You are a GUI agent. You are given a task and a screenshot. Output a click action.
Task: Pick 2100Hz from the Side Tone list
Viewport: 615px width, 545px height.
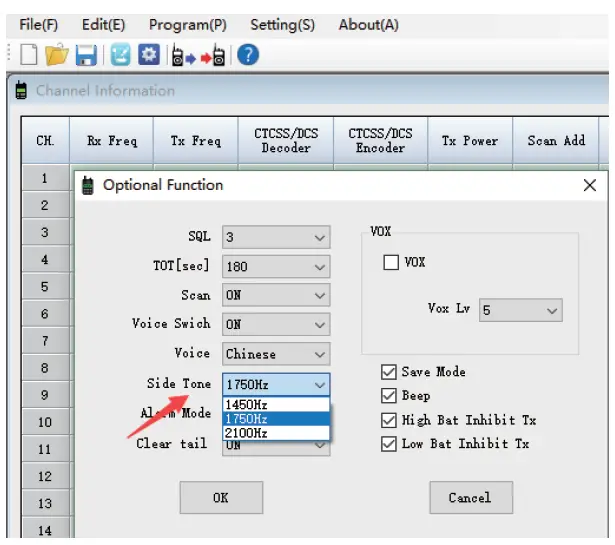[276, 433]
